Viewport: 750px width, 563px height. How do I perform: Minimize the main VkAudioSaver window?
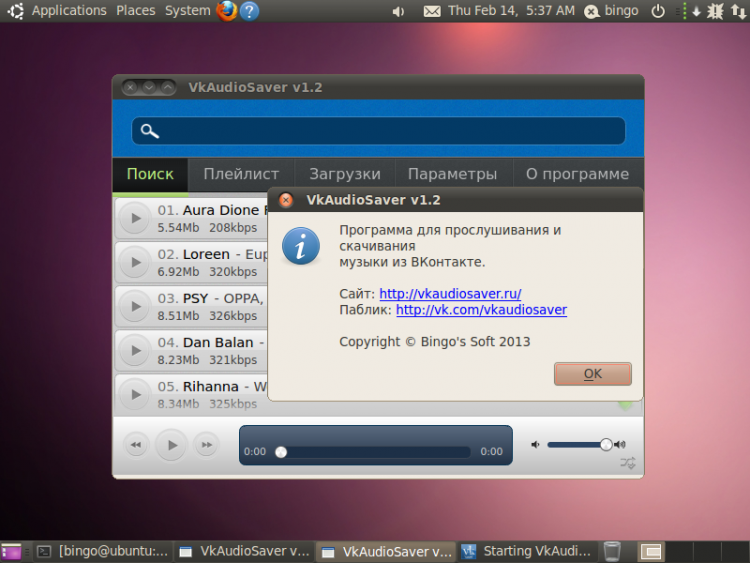tap(149, 87)
